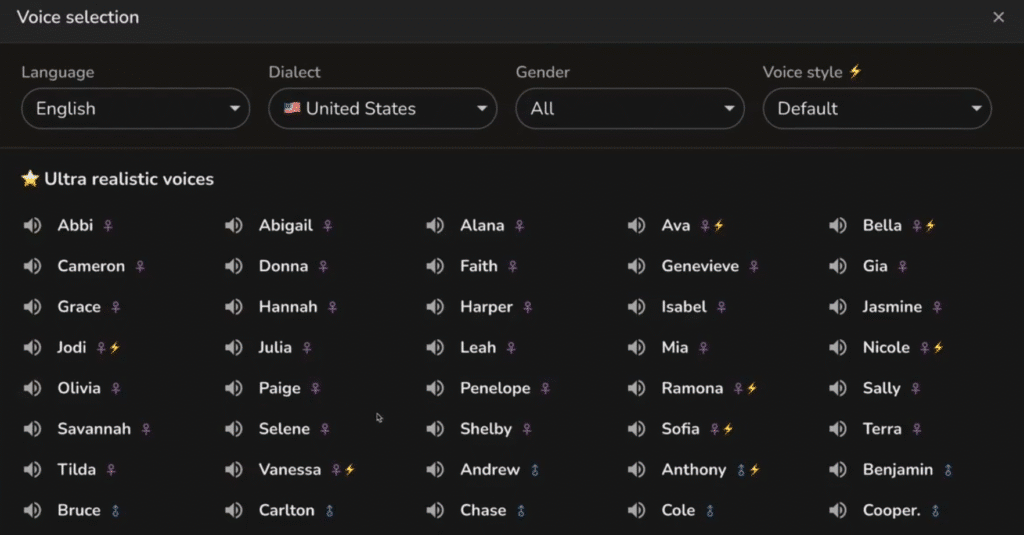
Task: Pick the Olivia voice
Action: click(79, 388)
